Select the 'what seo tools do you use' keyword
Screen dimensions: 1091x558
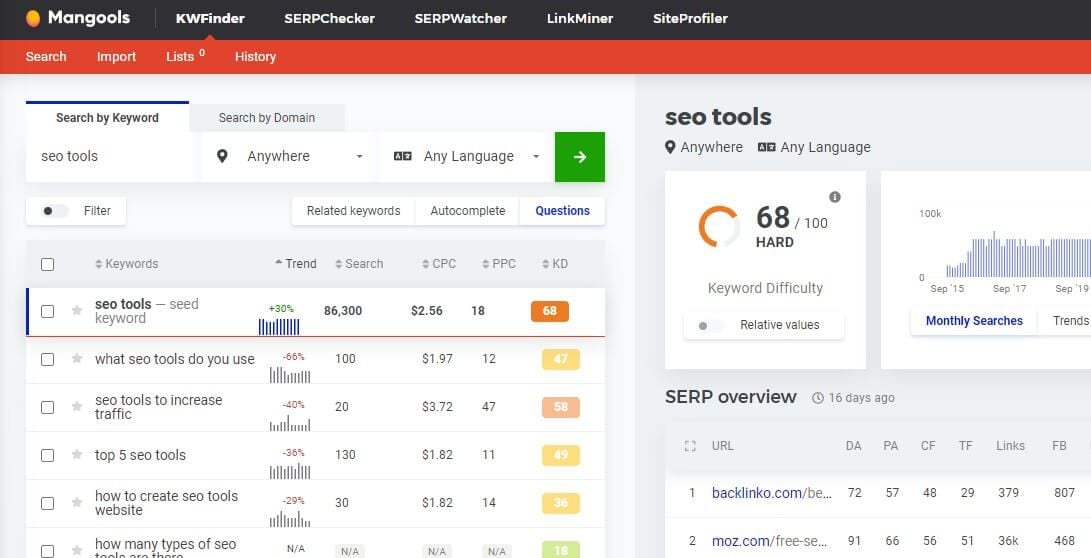click(x=175, y=359)
